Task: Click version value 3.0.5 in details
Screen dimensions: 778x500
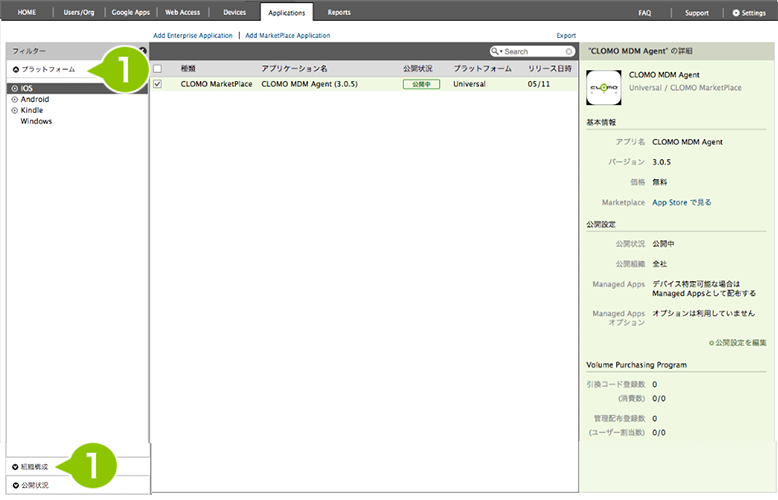Action: [x=661, y=162]
